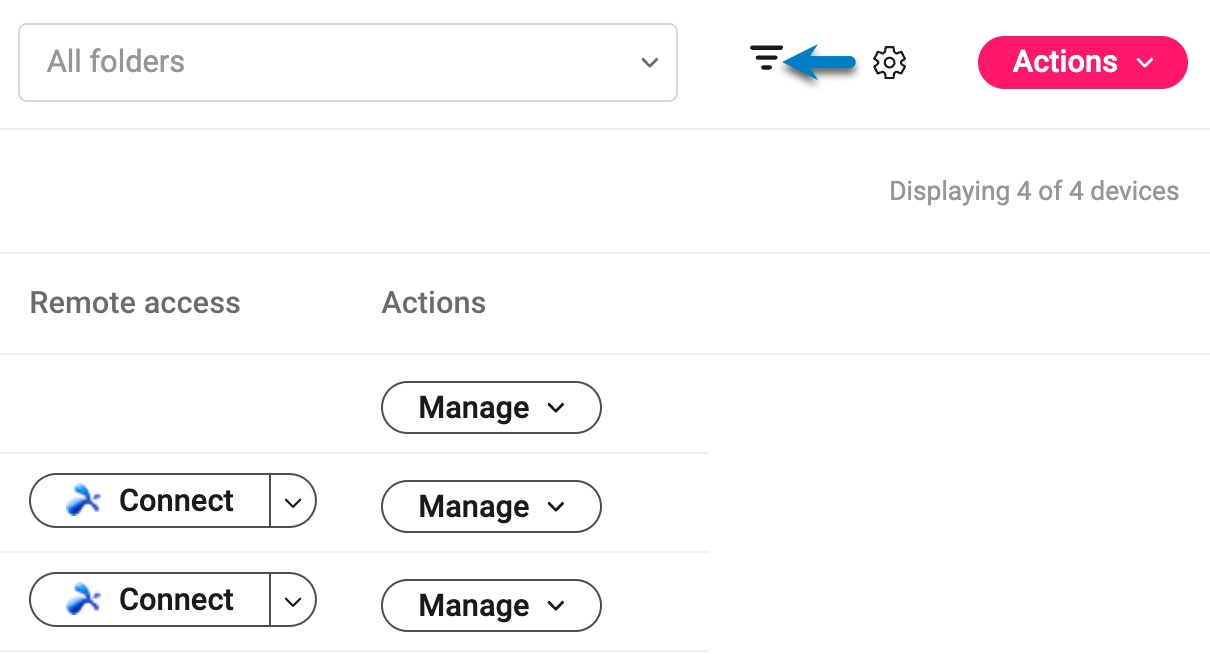Open the gear settings icon
The image size is (1210, 654).
click(x=889, y=63)
